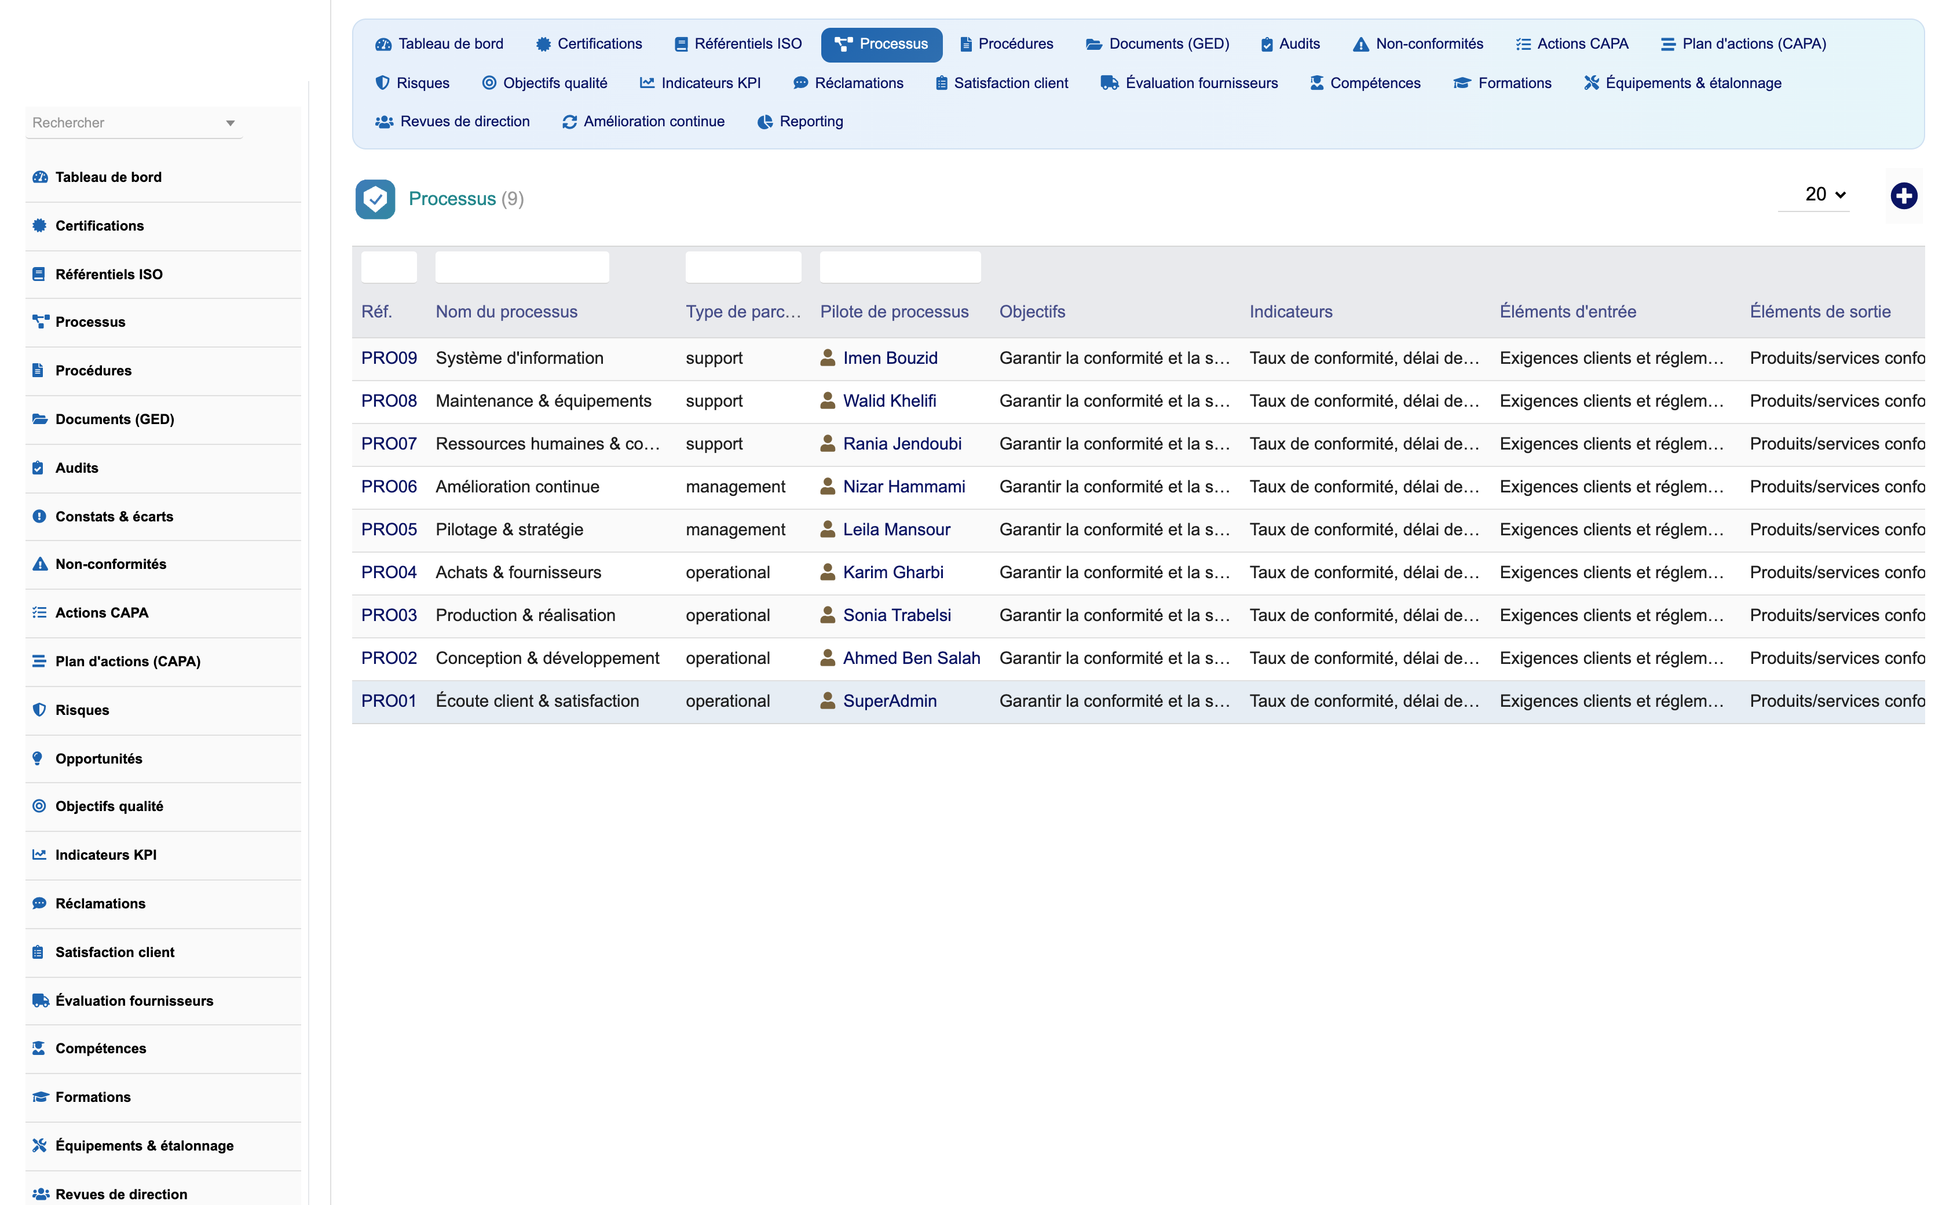Open Compétences in top nav
1946x1205 pixels.
(1365, 83)
